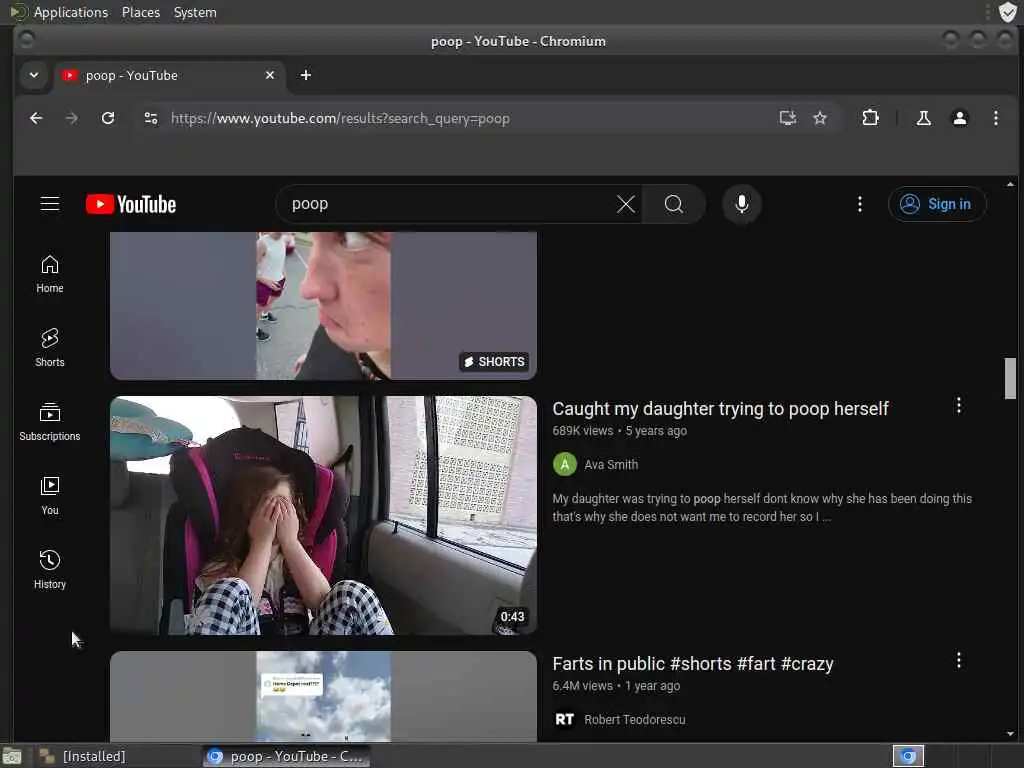Click the video description text 'My daughter was trying'

[762, 507]
